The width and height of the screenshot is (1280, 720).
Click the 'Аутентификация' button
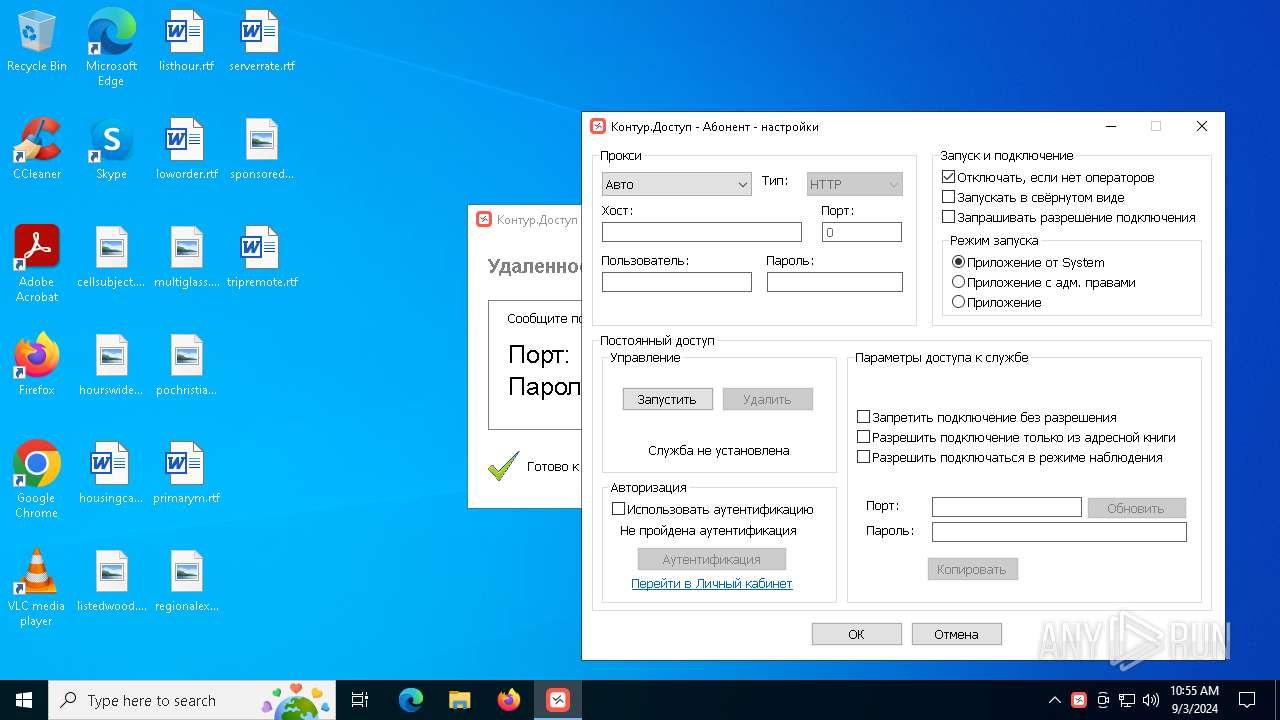[712, 559]
